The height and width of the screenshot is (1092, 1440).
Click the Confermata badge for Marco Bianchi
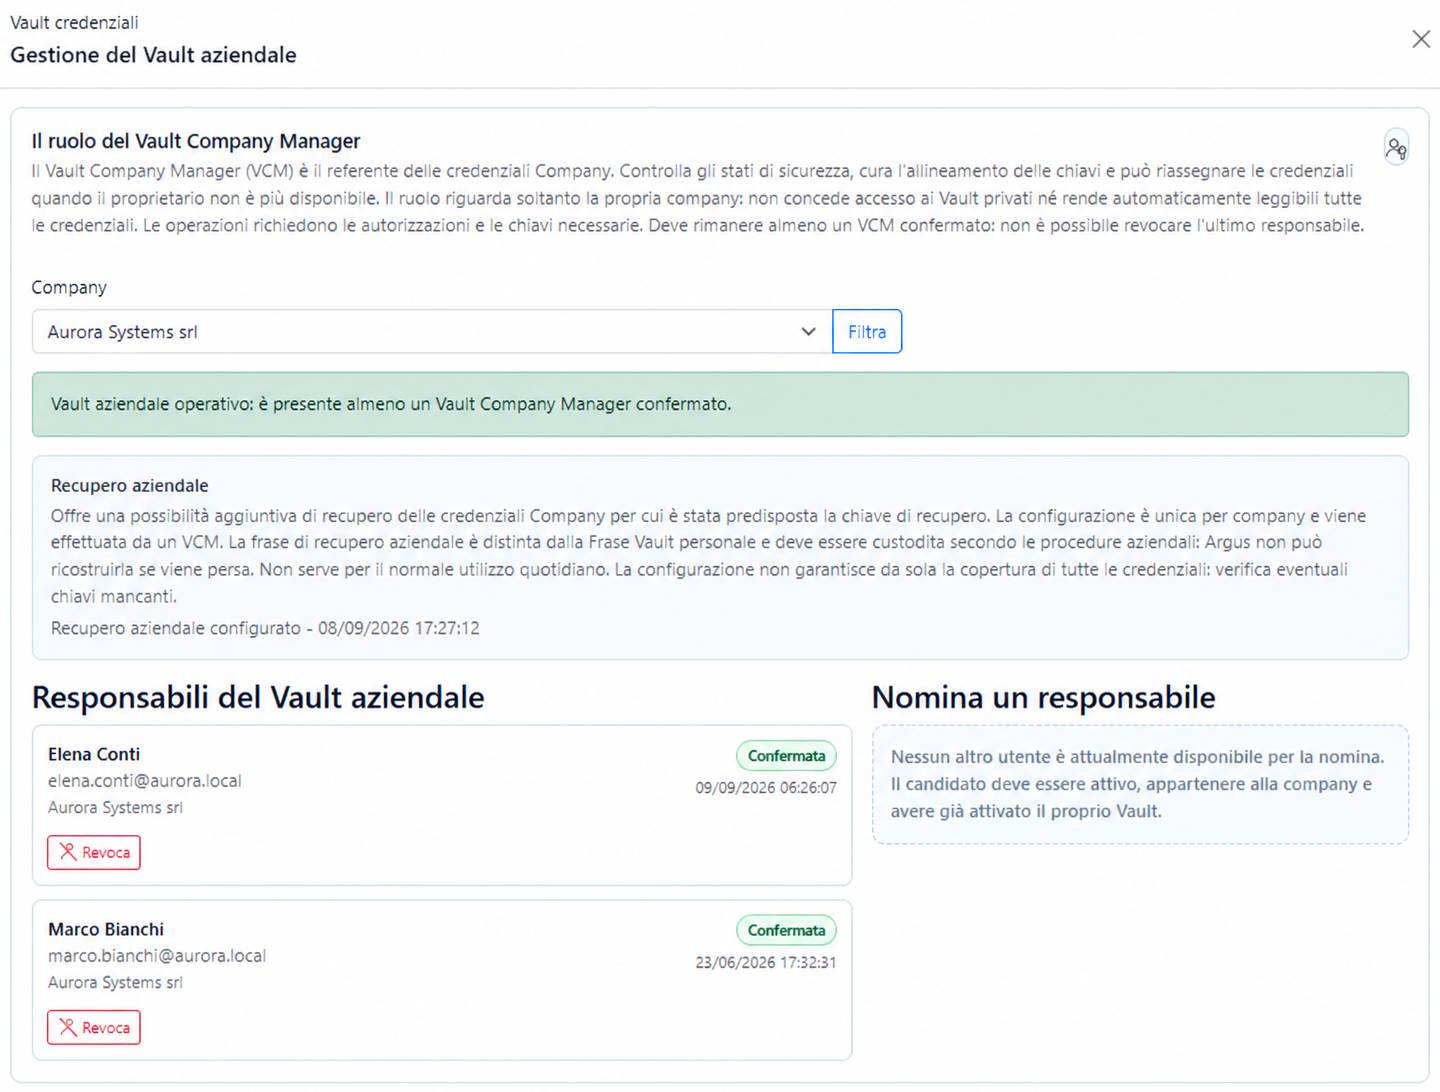[x=786, y=930]
